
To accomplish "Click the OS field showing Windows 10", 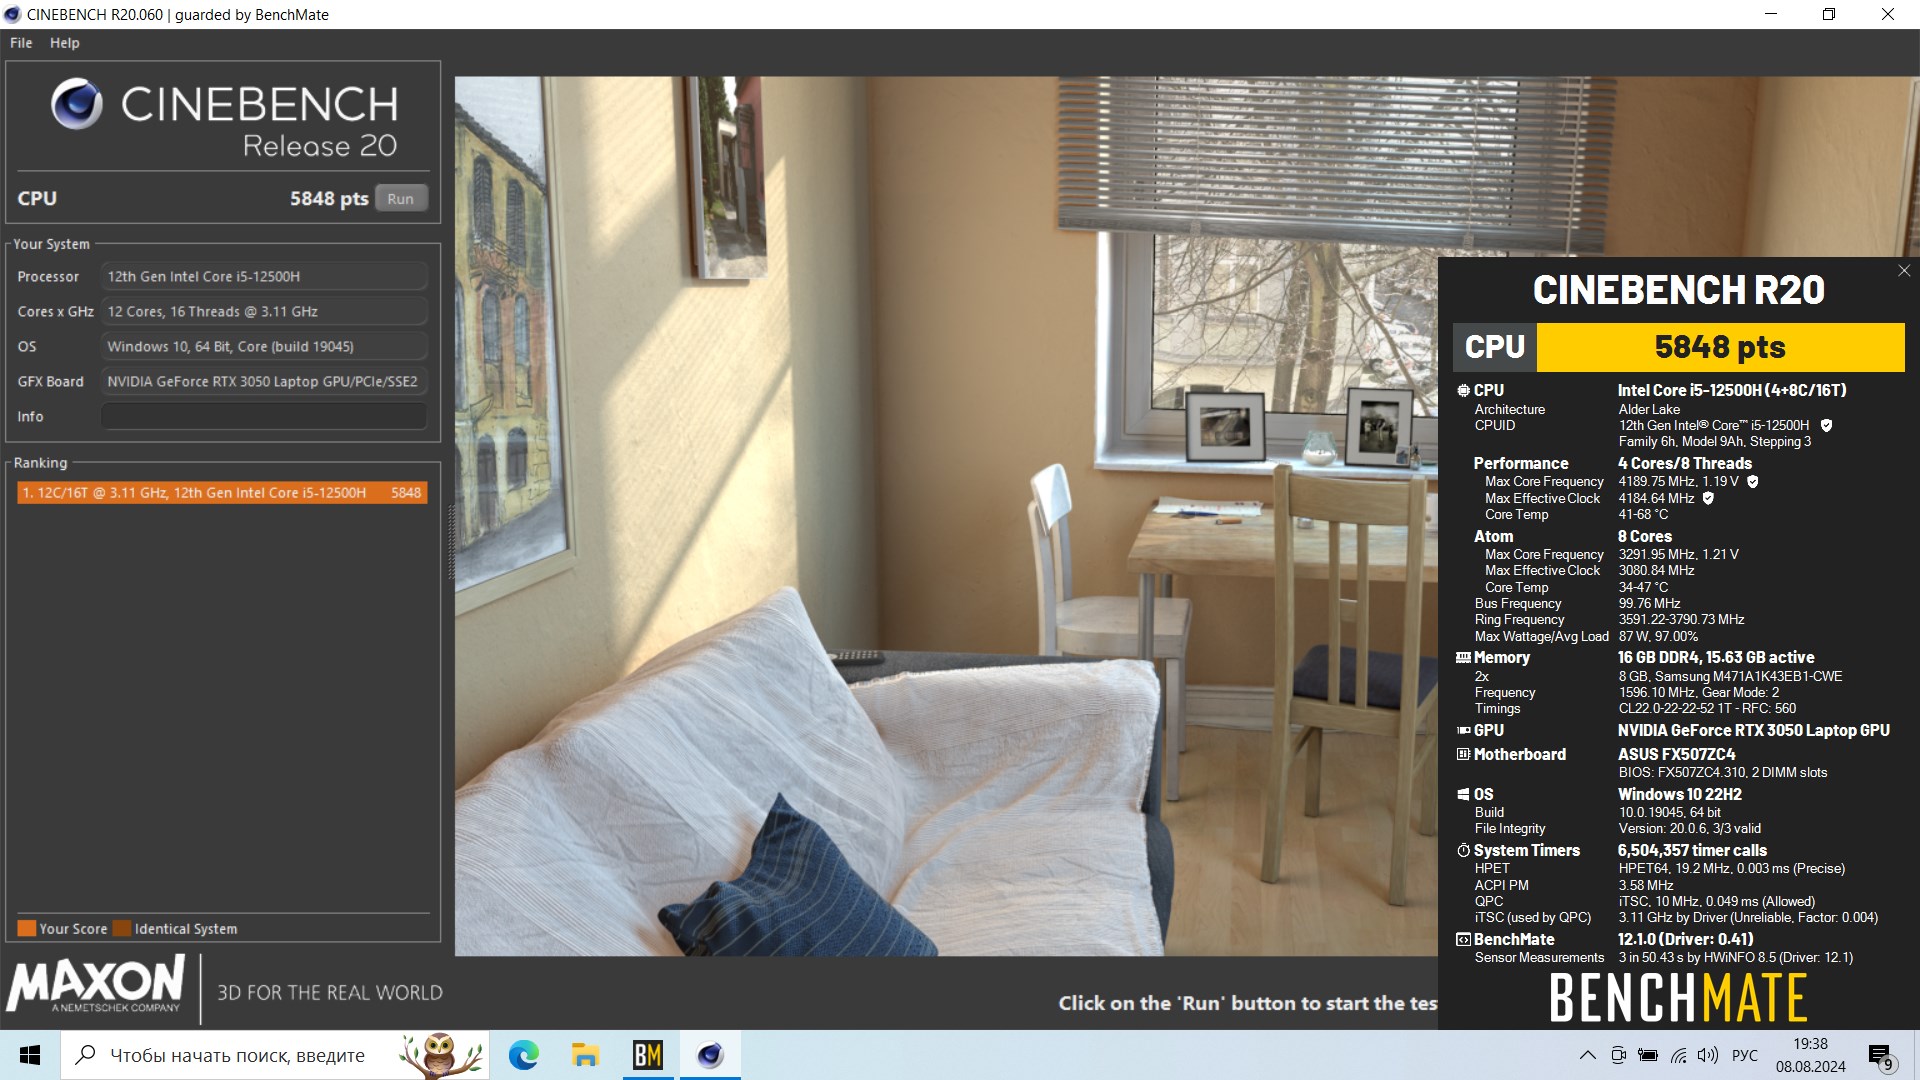I will pyautogui.click(x=264, y=346).
